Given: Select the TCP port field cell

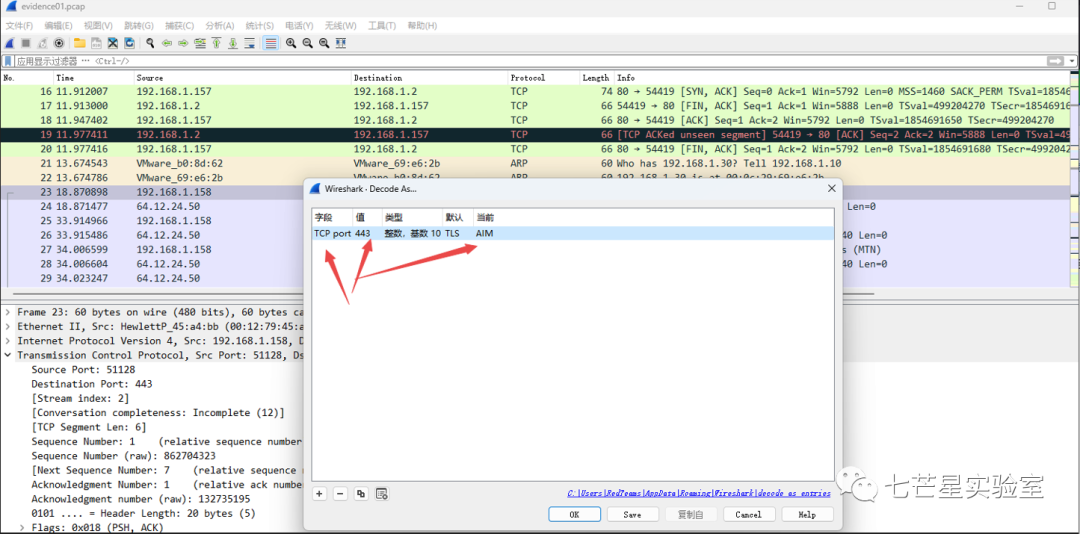Looking at the screenshot, I should [333, 234].
